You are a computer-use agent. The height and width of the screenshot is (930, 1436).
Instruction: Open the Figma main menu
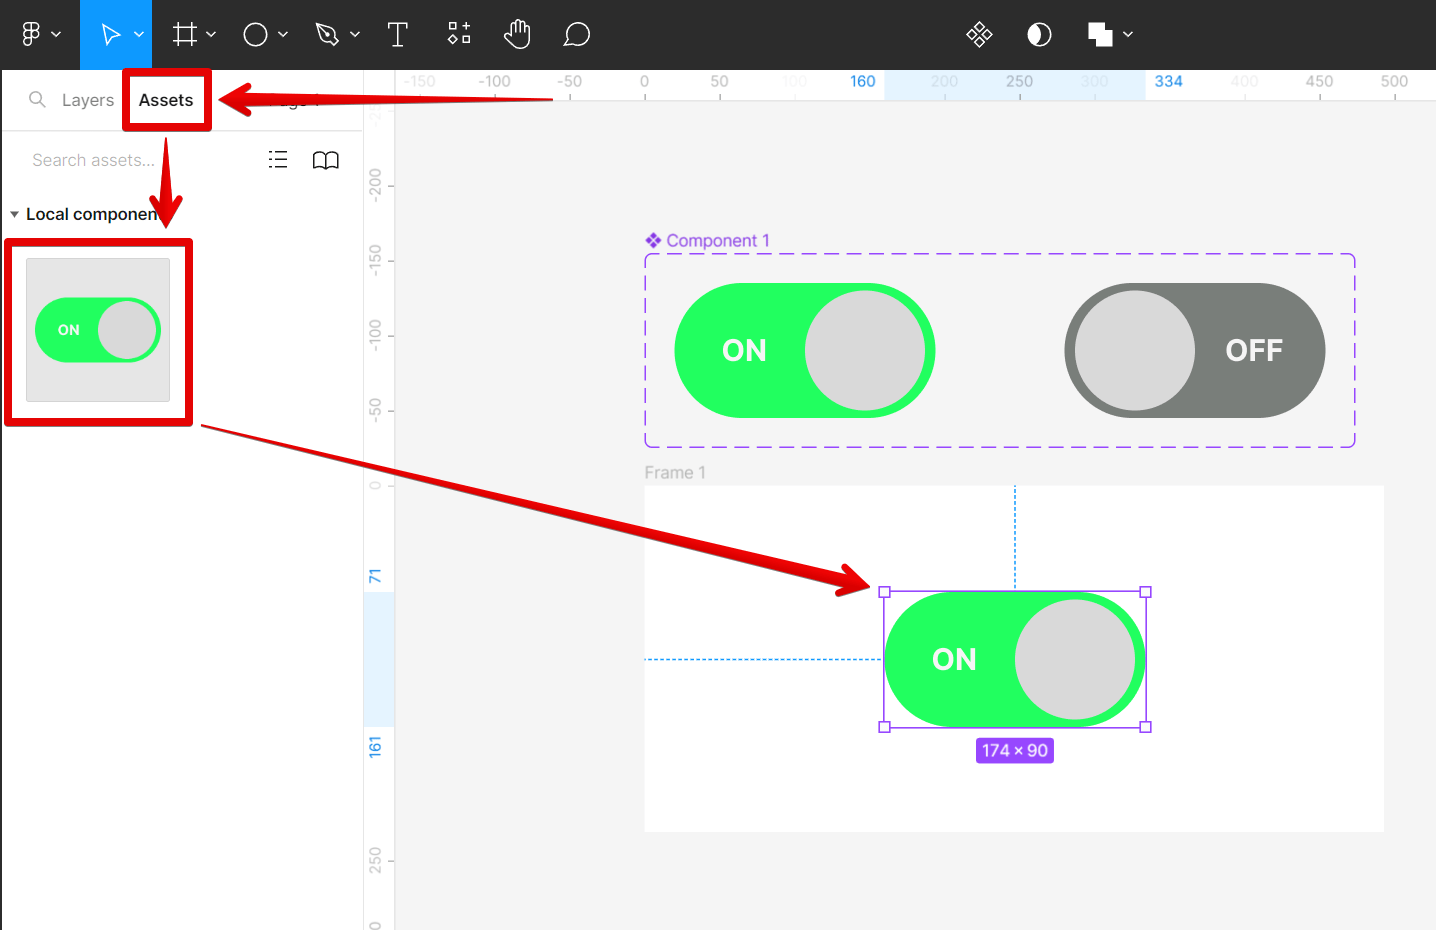pos(33,33)
